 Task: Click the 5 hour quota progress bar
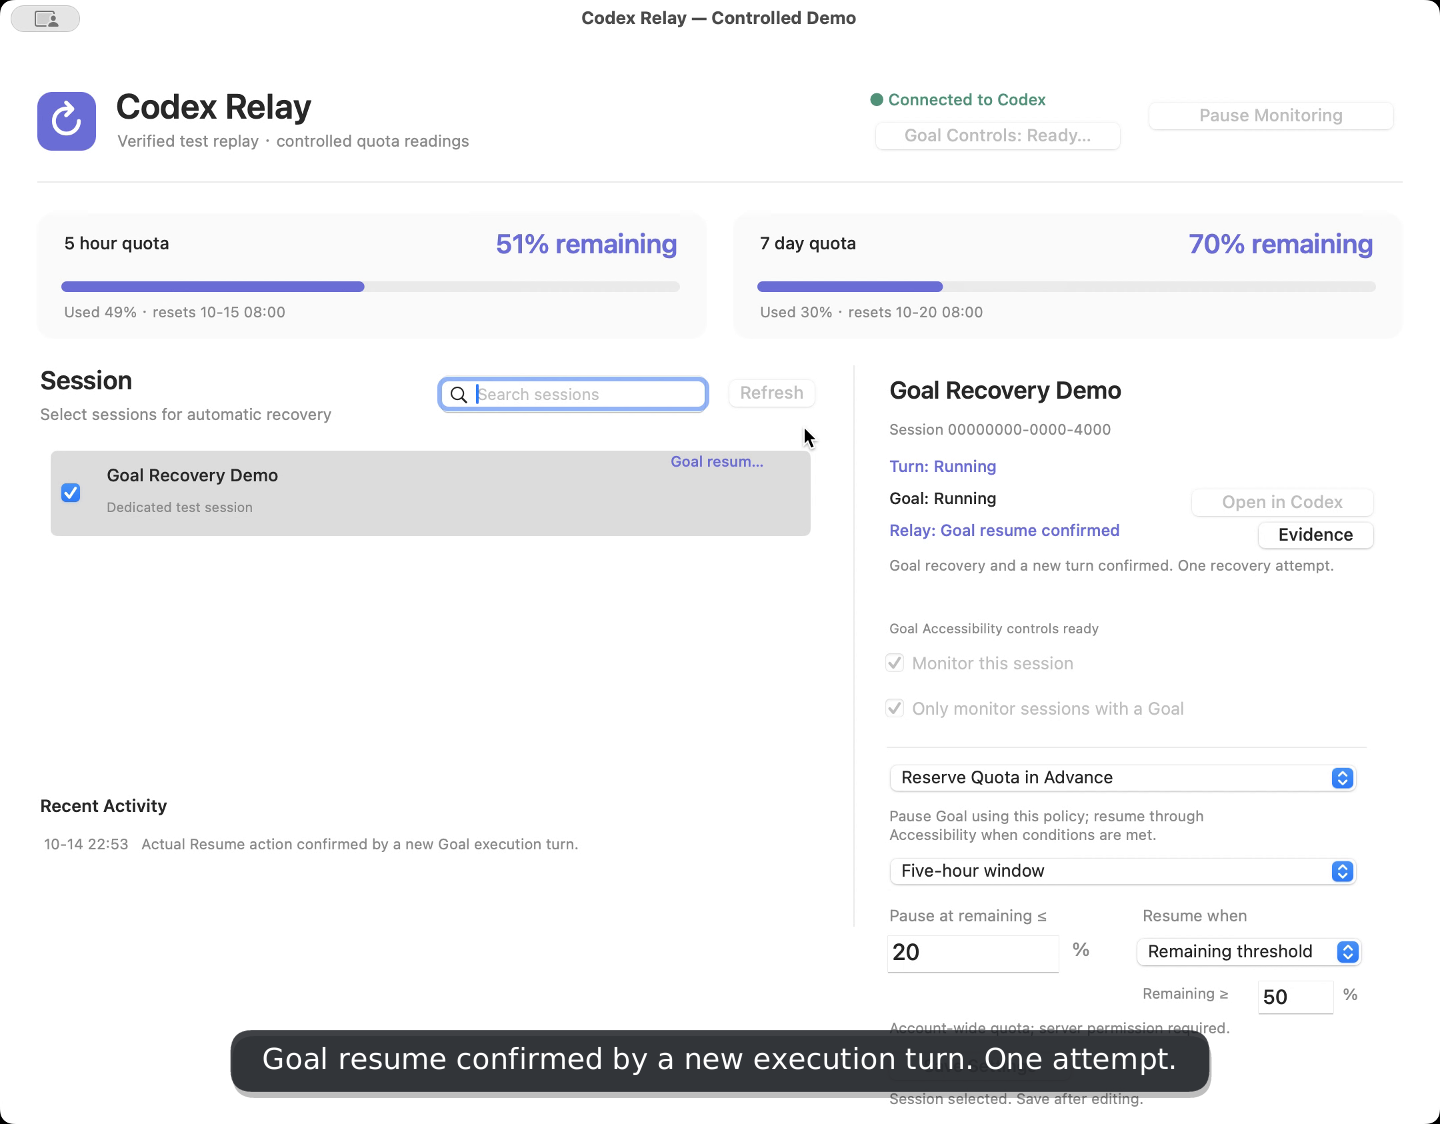click(x=370, y=287)
